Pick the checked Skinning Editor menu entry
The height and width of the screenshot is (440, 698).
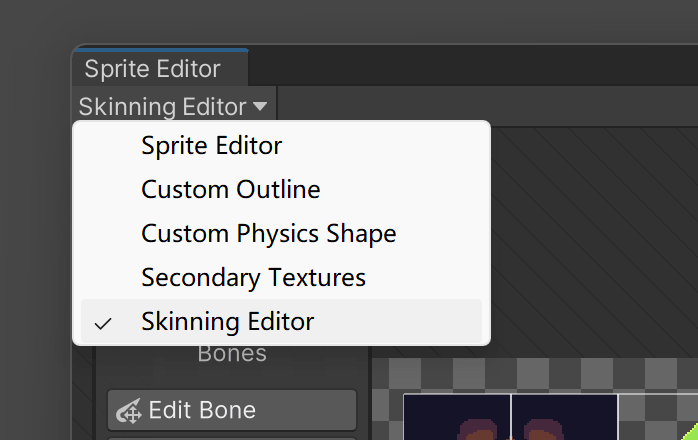coord(281,321)
